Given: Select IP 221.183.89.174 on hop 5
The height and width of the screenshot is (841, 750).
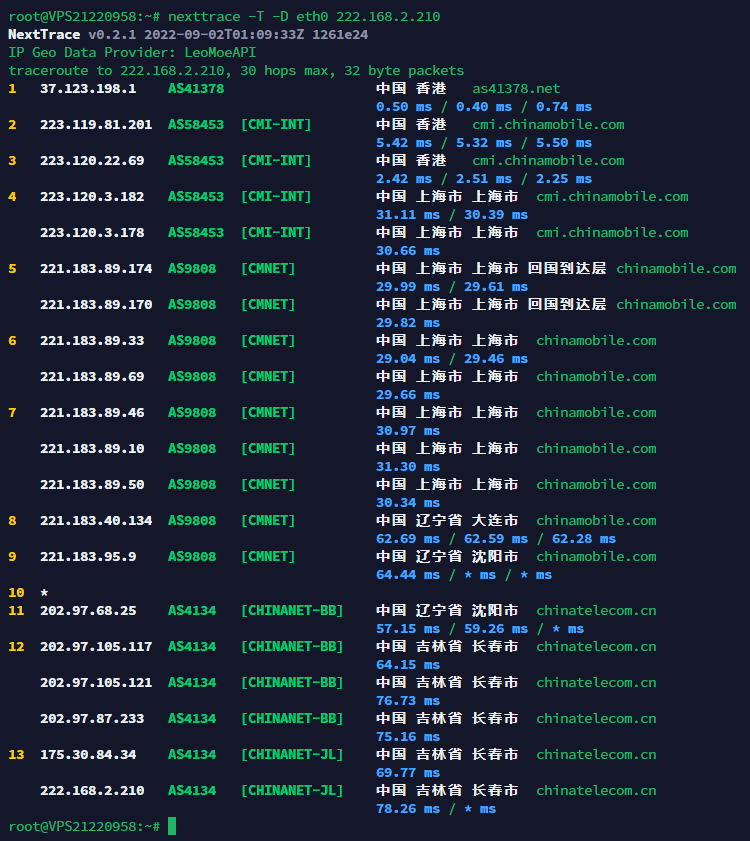Looking at the screenshot, I should [96, 268].
